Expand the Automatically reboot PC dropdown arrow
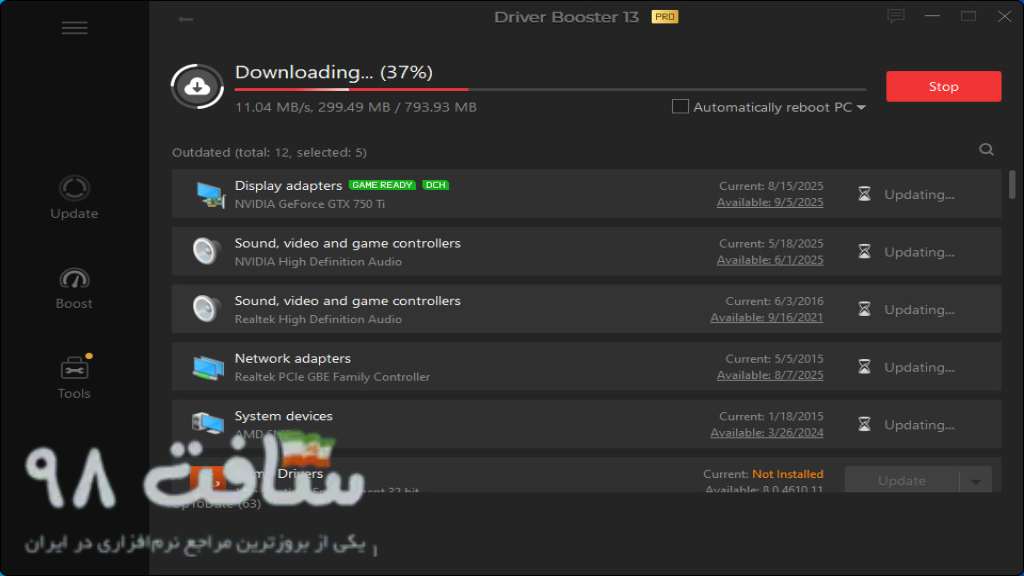Image resolution: width=1024 pixels, height=576 pixels. point(861,107)
